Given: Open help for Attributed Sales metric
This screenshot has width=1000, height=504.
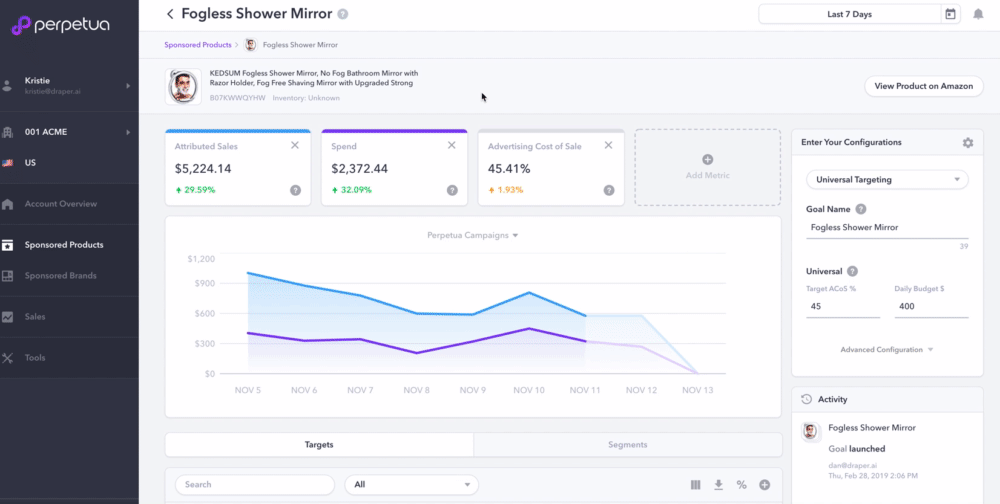Looking at the screenshot, I should [295, 190].
